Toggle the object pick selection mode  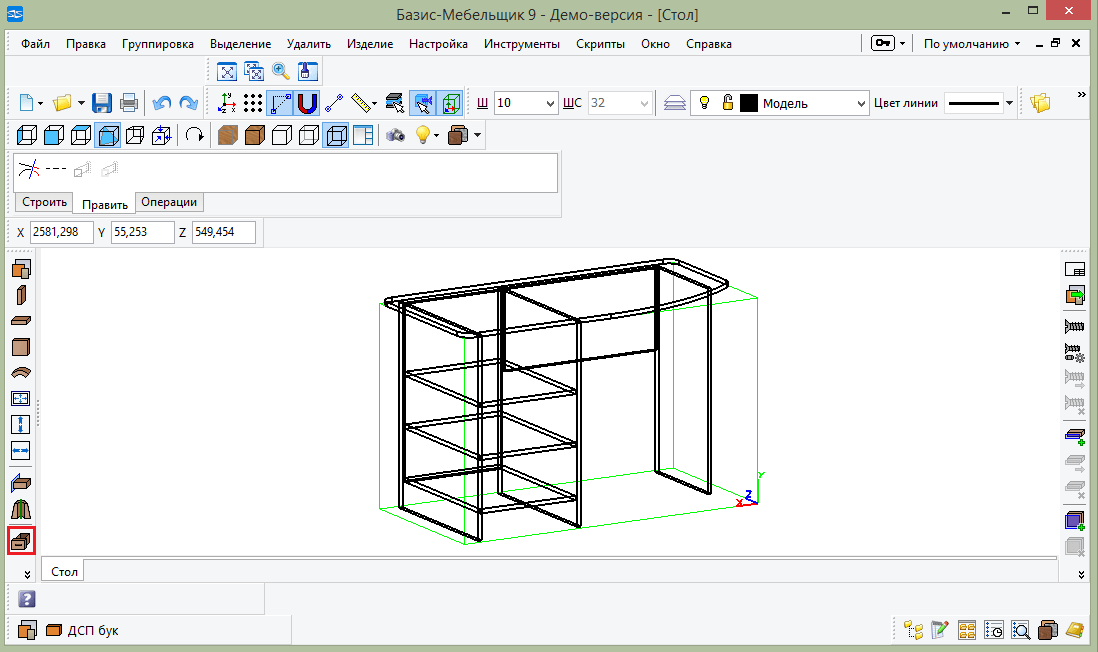423,103
